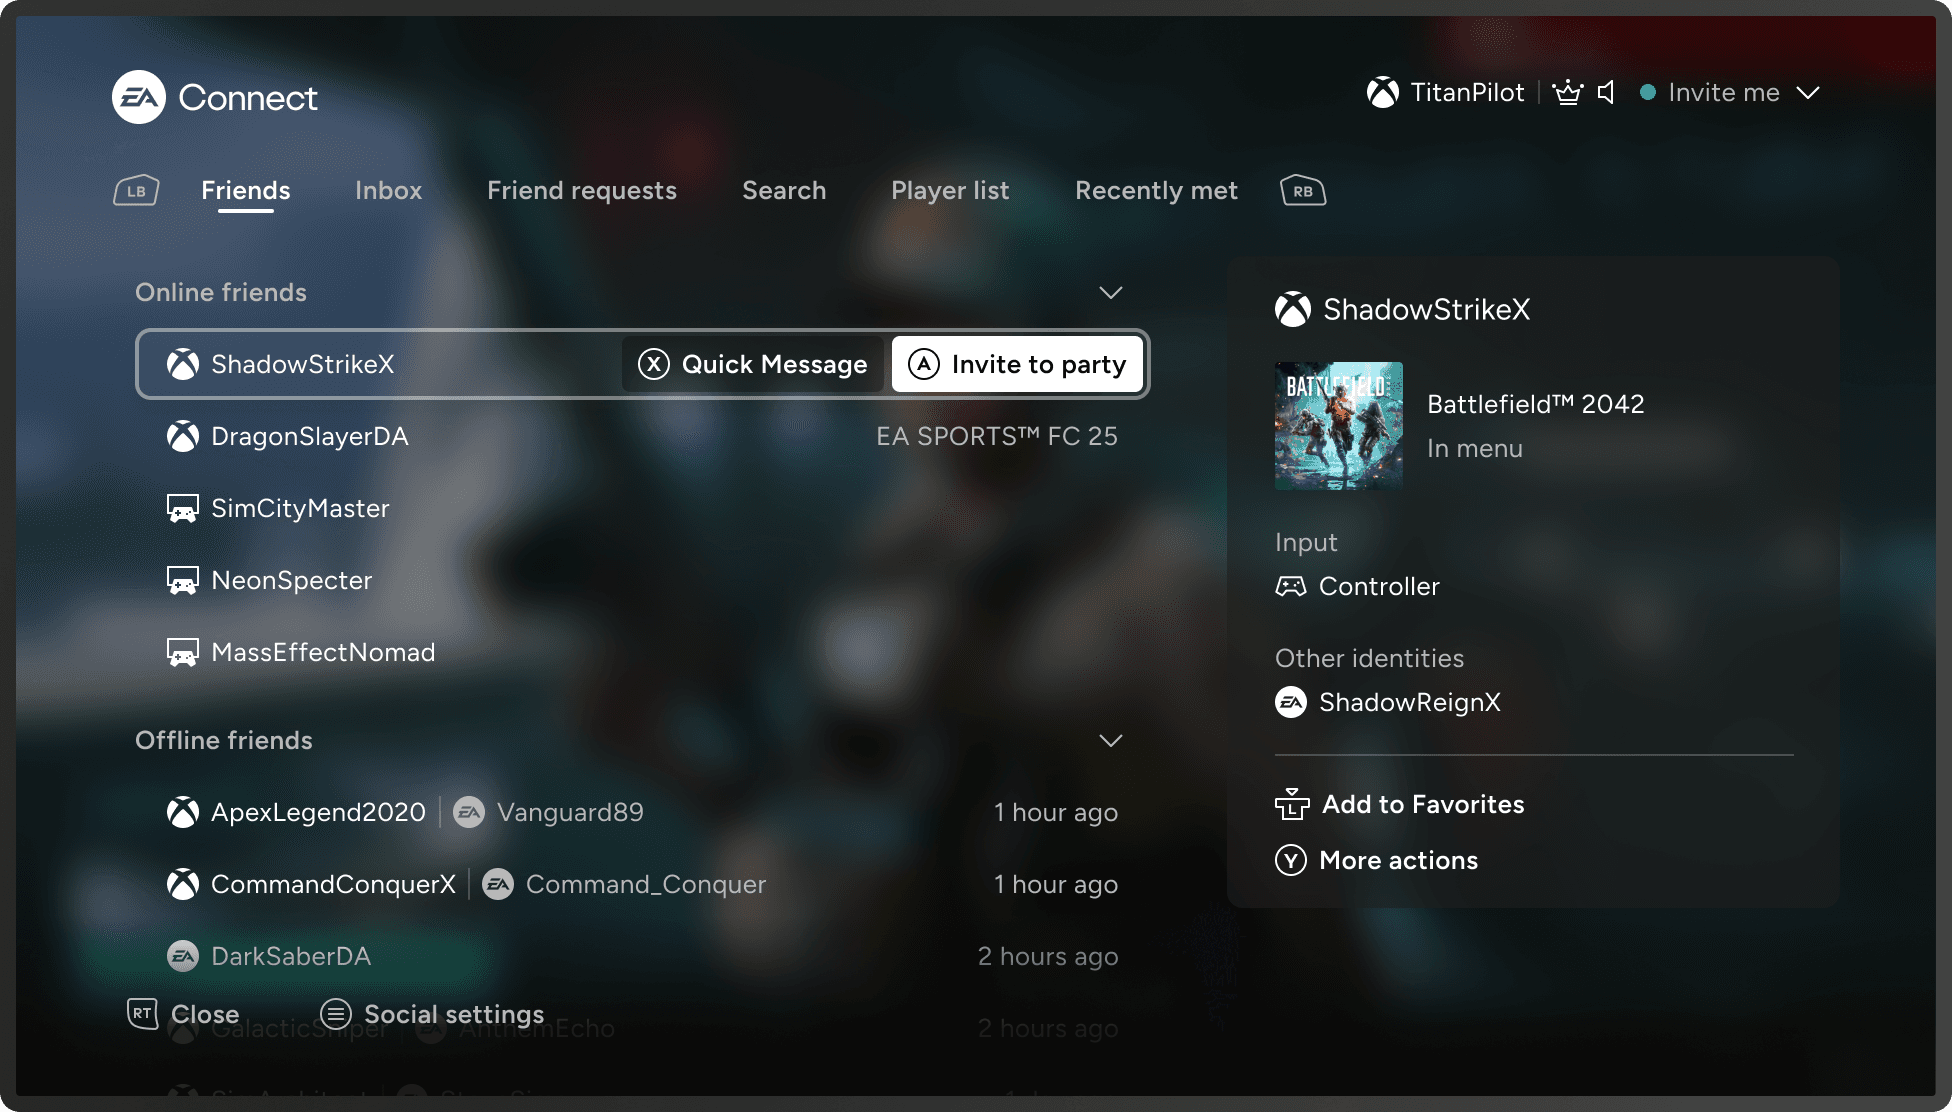This screenshot has width=1952, height=1112.
Task: Click EA SPORTS FC 25 game label
Action: pos(997,436)
